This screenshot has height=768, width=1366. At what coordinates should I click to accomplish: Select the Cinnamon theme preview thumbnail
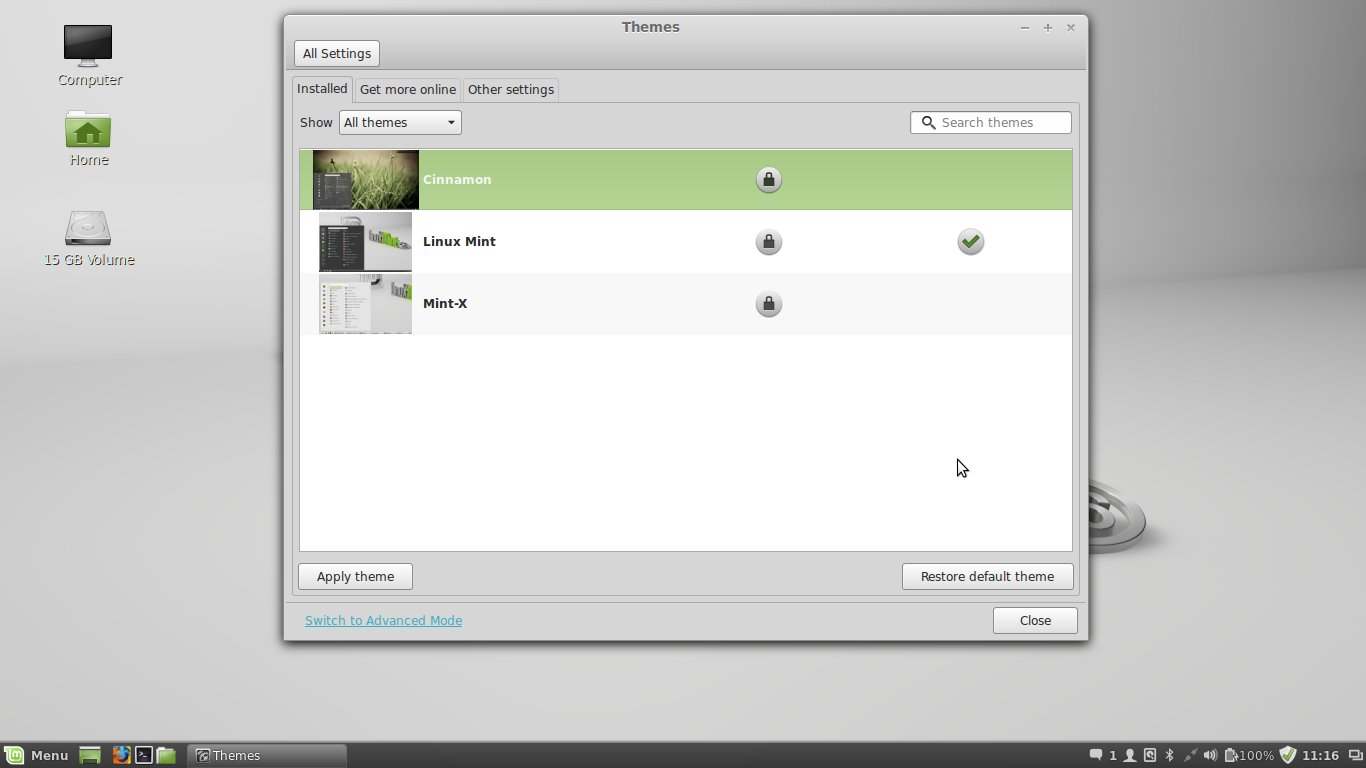pyautogui.click(x=365, y=180)
